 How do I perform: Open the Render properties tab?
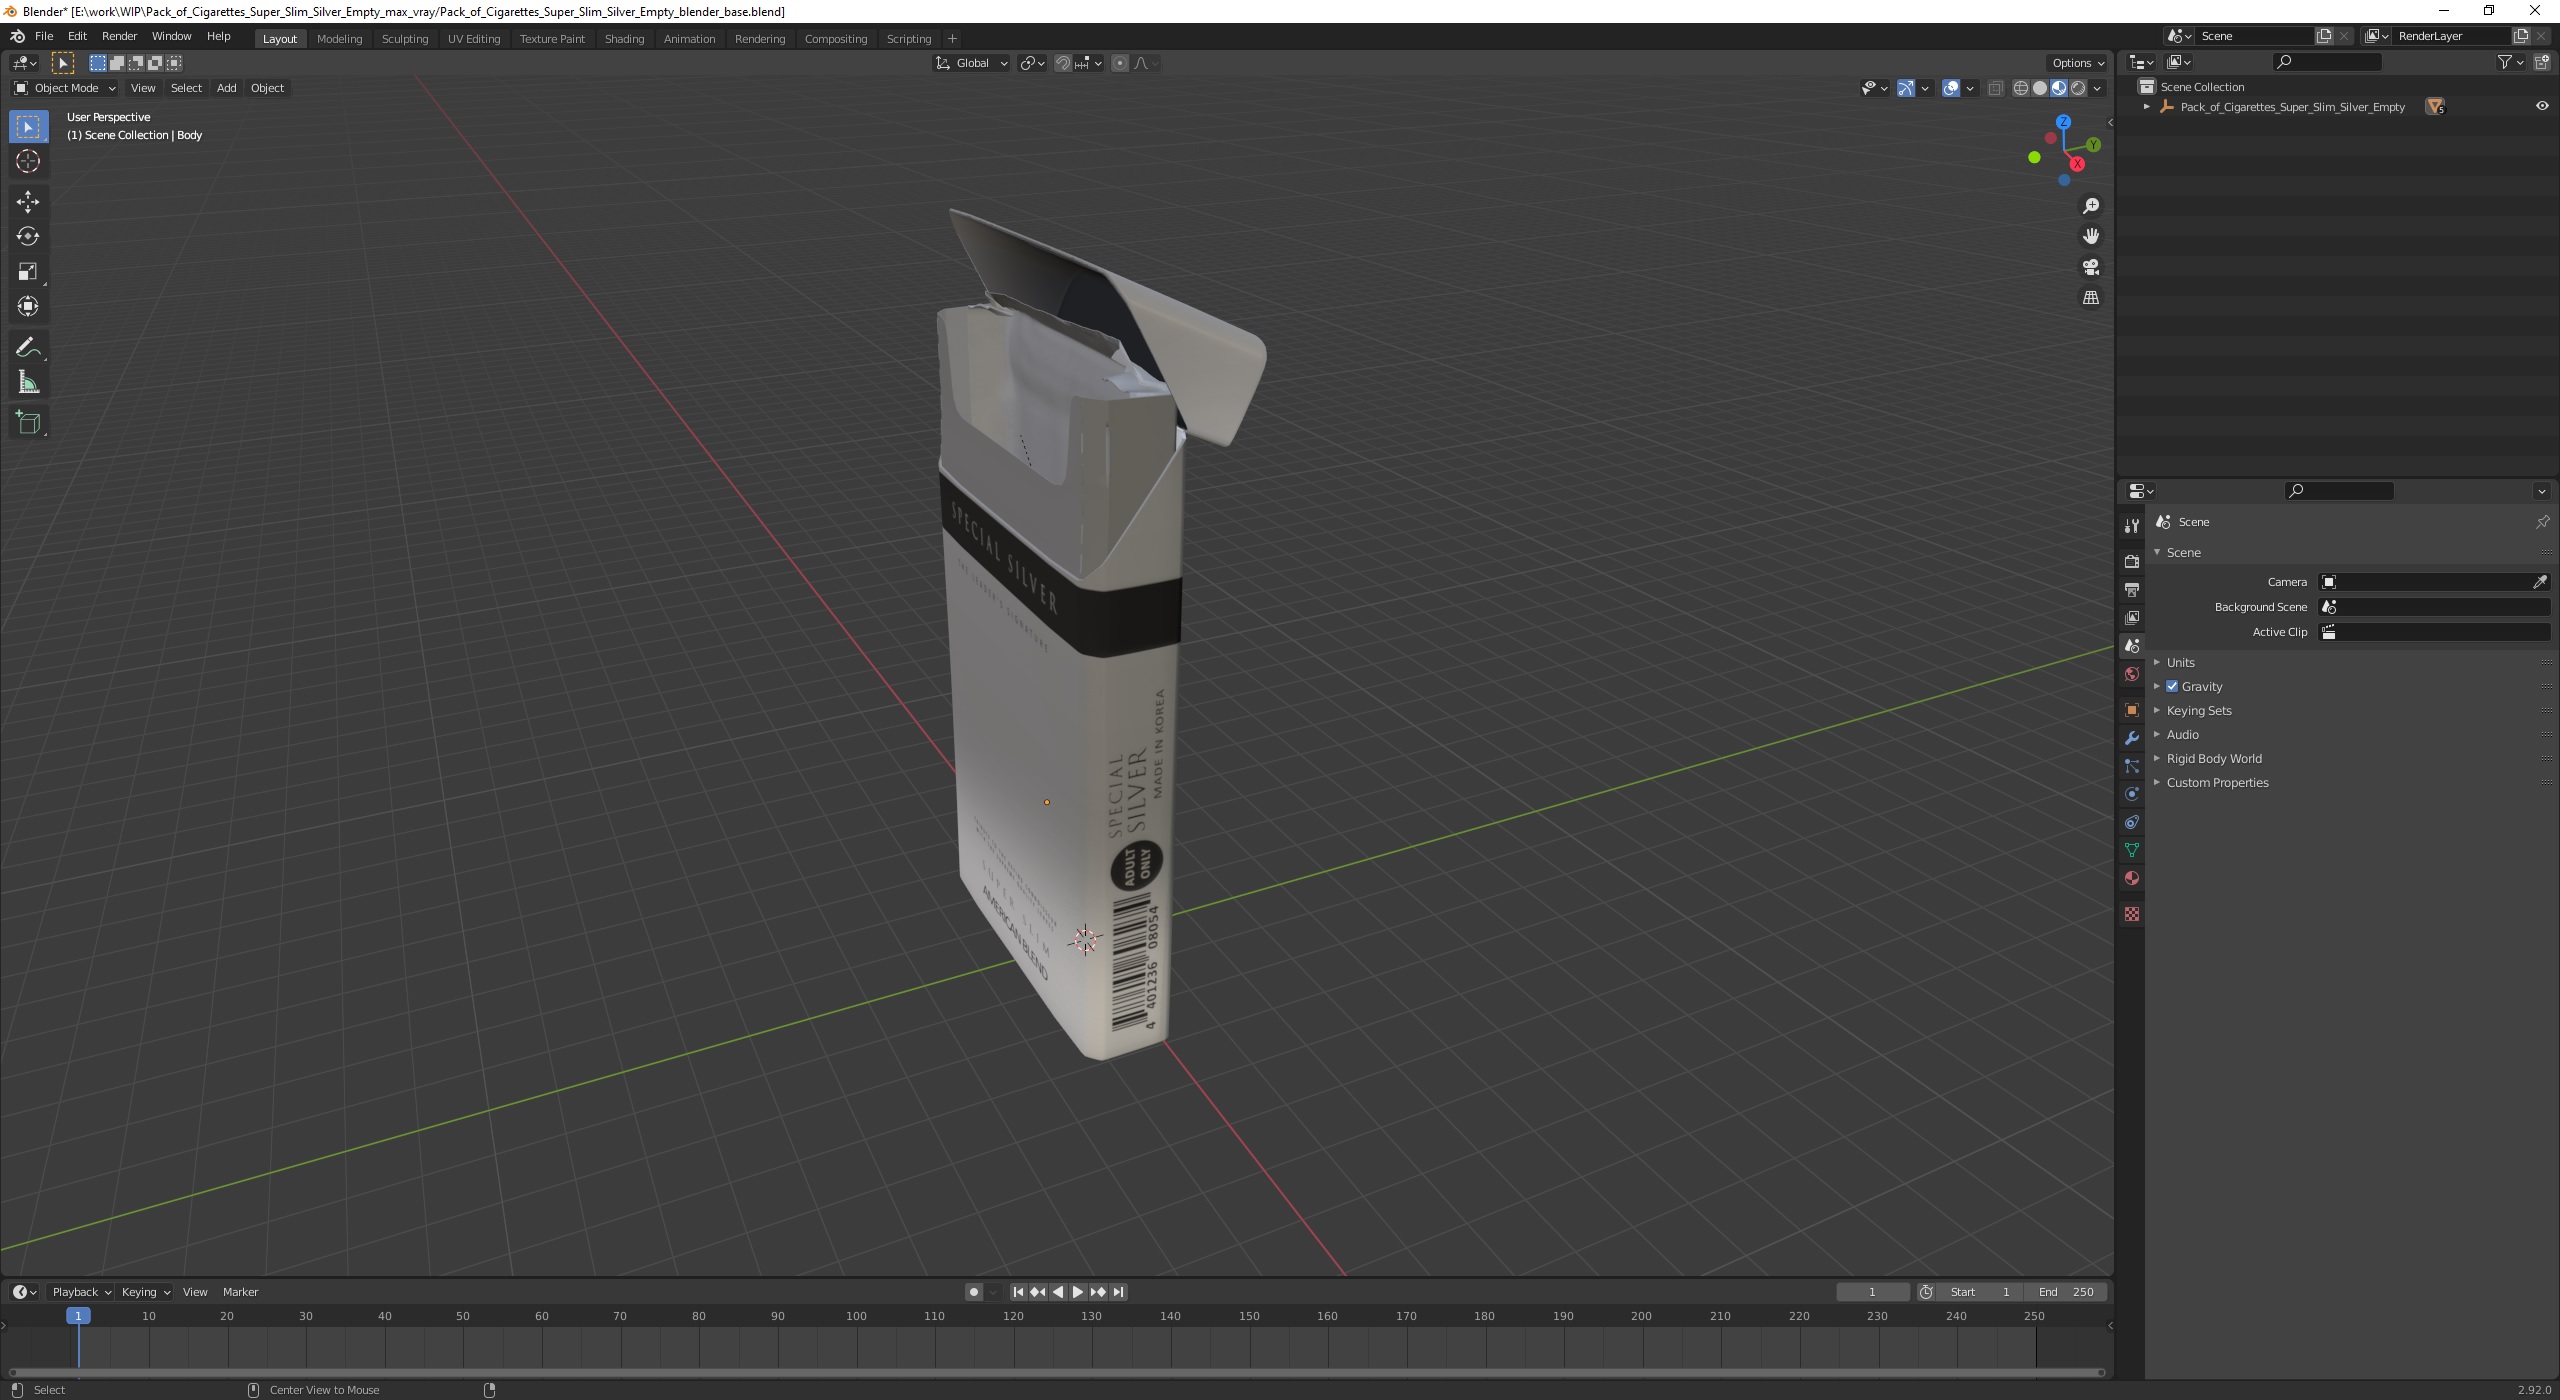tap(2132, 562)
